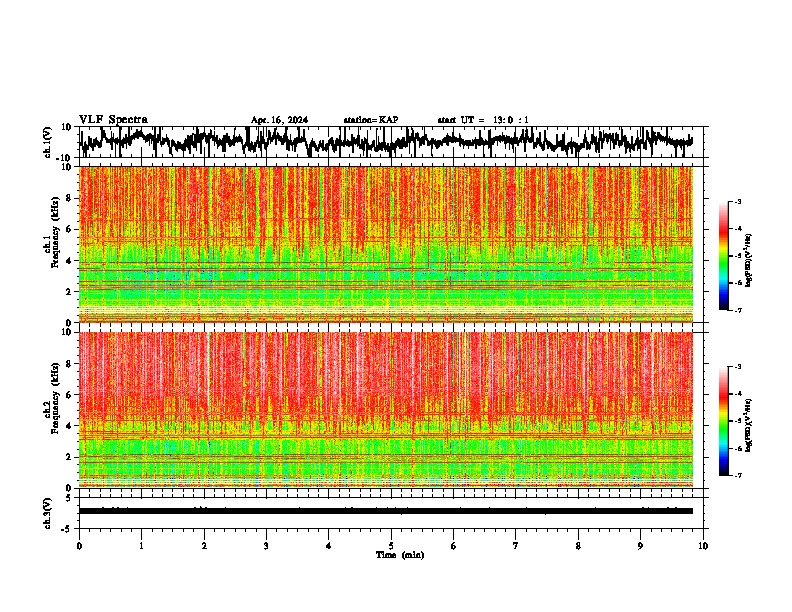Click time axis tick label "1"
This screenshot has height=612, width=792.
point(141,546)
